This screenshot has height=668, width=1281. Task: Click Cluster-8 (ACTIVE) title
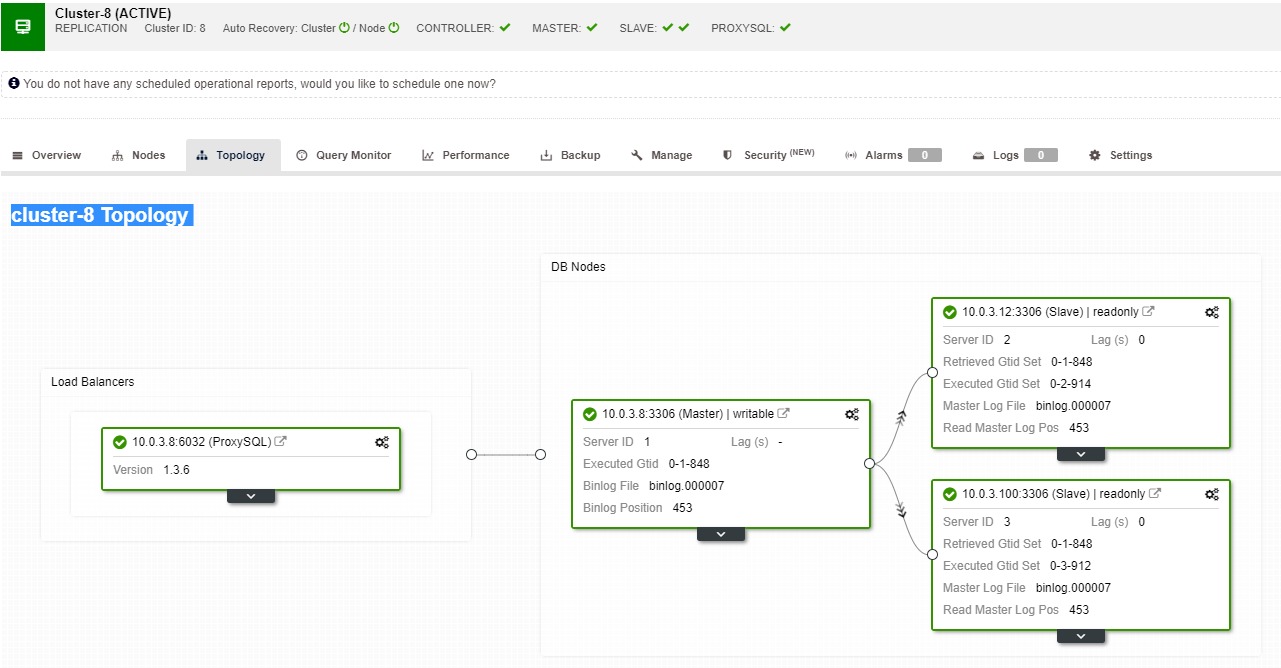(x=113, y=13)
